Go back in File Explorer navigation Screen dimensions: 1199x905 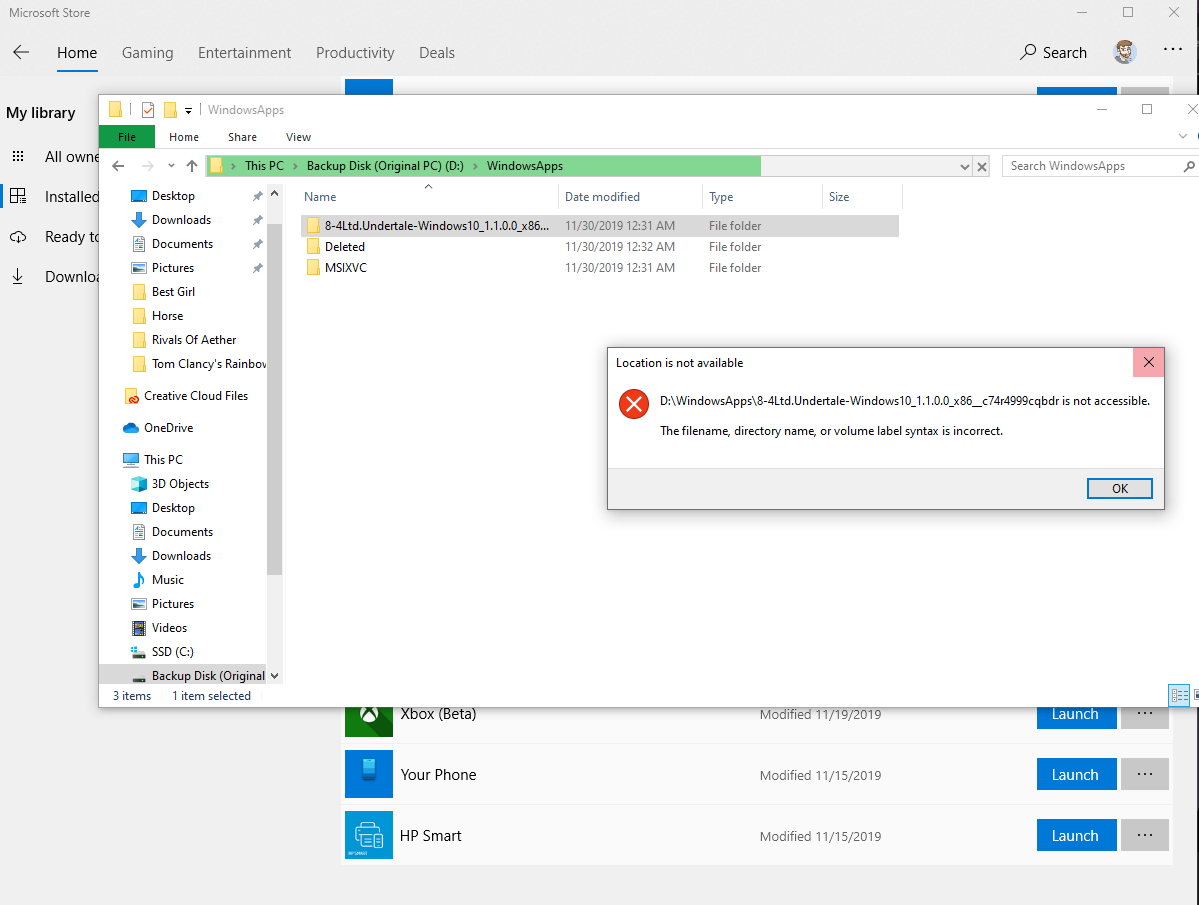118,166
